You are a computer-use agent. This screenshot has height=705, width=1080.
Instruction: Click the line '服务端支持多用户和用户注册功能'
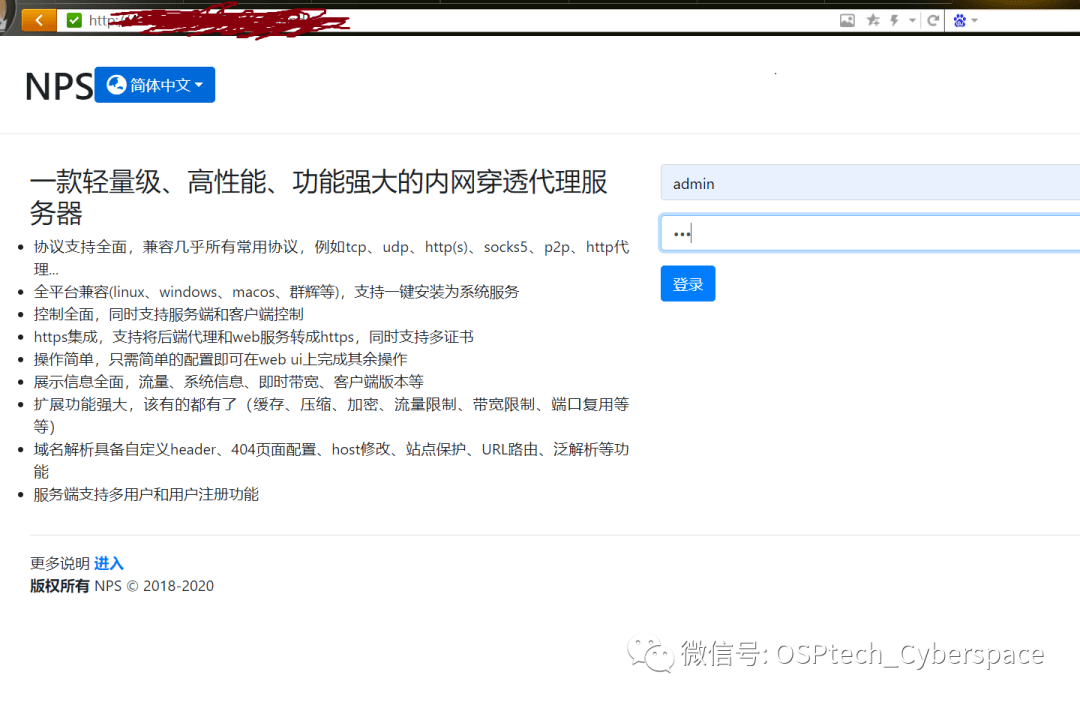tap(146, 494)
